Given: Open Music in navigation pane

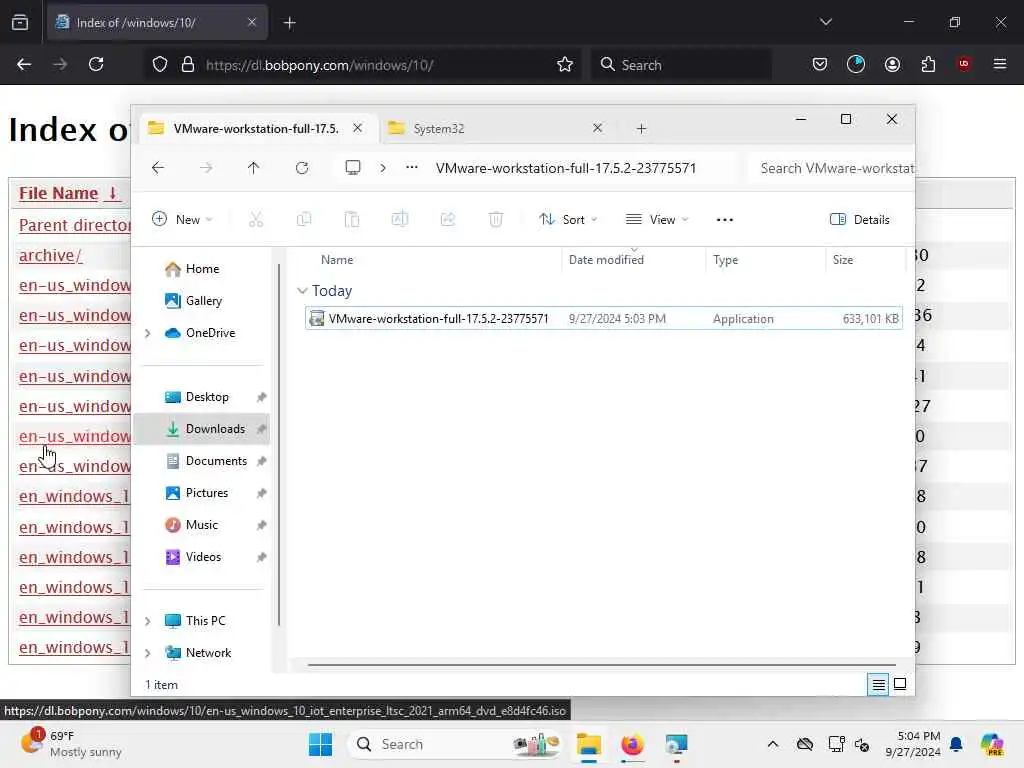Looking at the screenshot, I should pyautogui.click(x=202, y=525).
